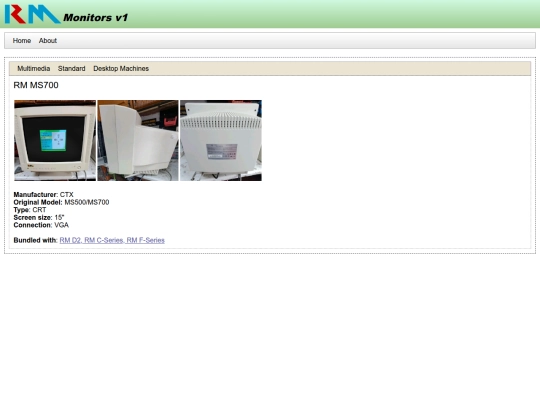The image size is (540, 405).
Task: Open the Desktop Machines category
Action: (121, 69)
